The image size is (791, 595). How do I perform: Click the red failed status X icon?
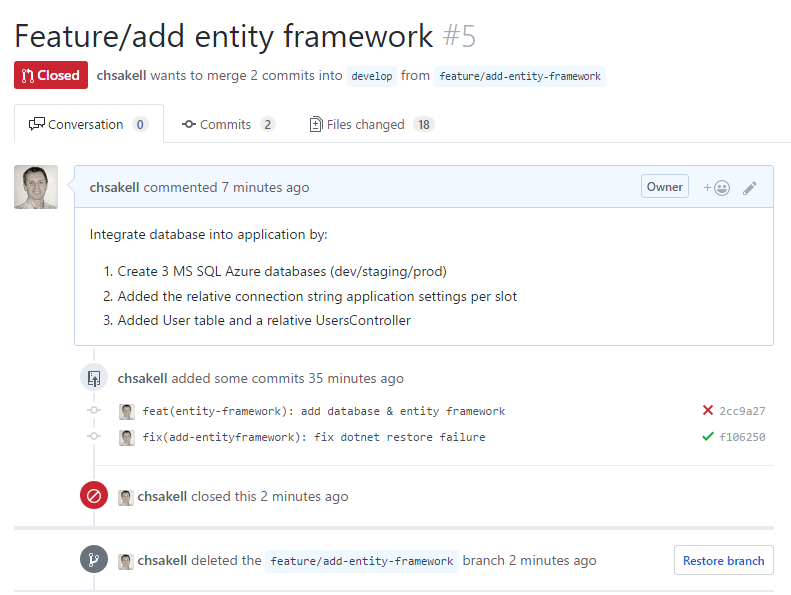click(x=708, y=411)
